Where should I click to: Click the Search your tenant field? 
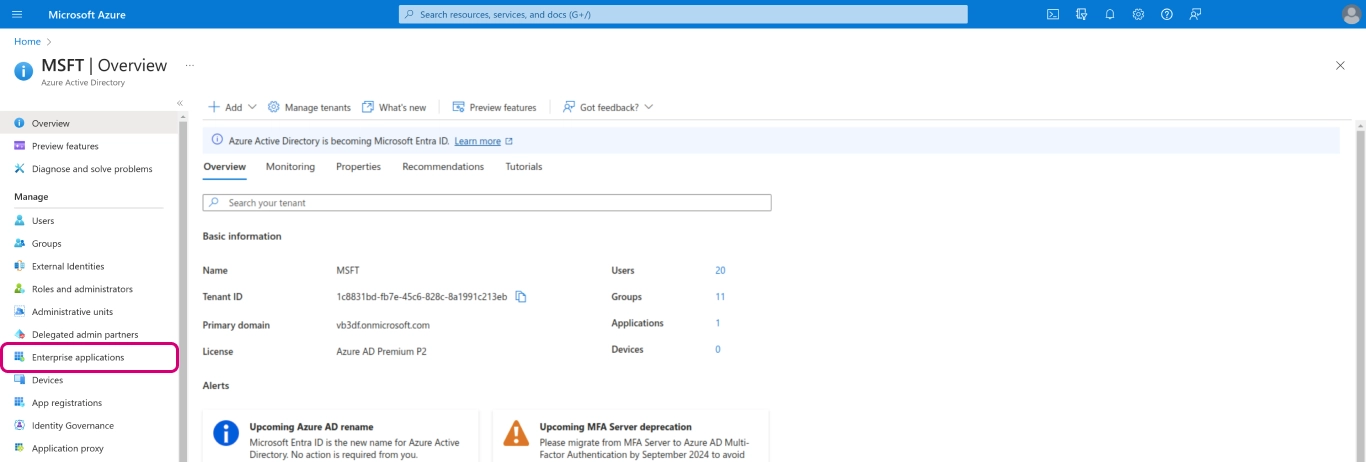[x=487, y=203]
